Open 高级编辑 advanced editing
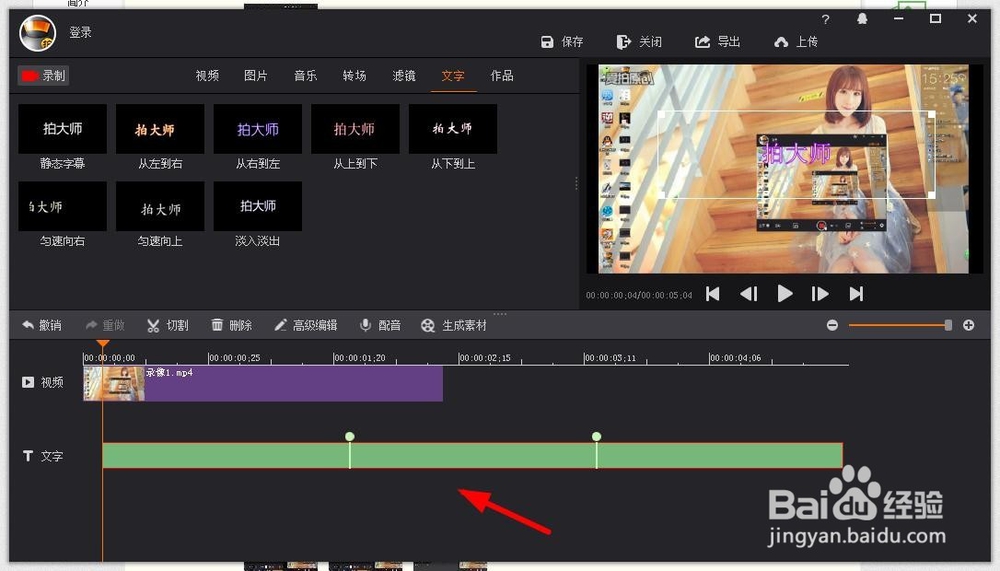 [x=306, y=325]
